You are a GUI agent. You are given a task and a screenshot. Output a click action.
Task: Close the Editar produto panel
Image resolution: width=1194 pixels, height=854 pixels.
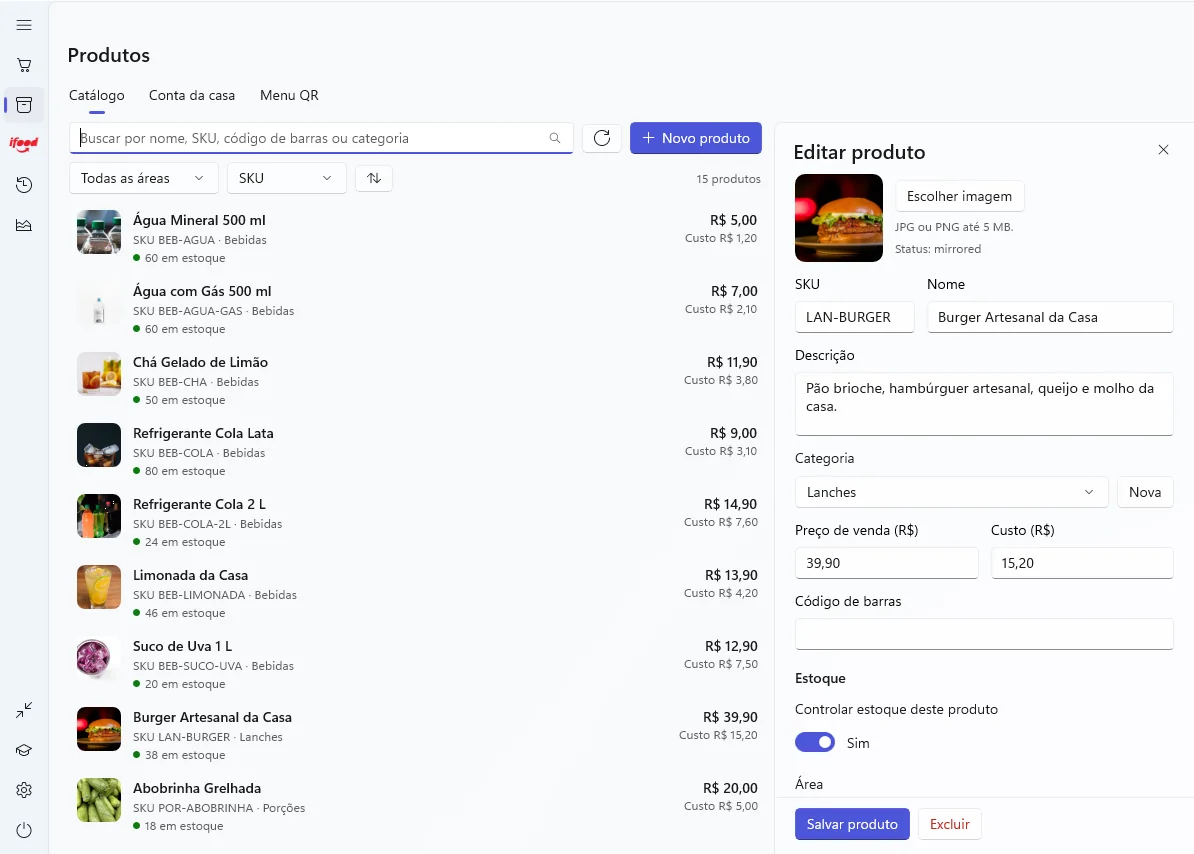coord(1163,150)
